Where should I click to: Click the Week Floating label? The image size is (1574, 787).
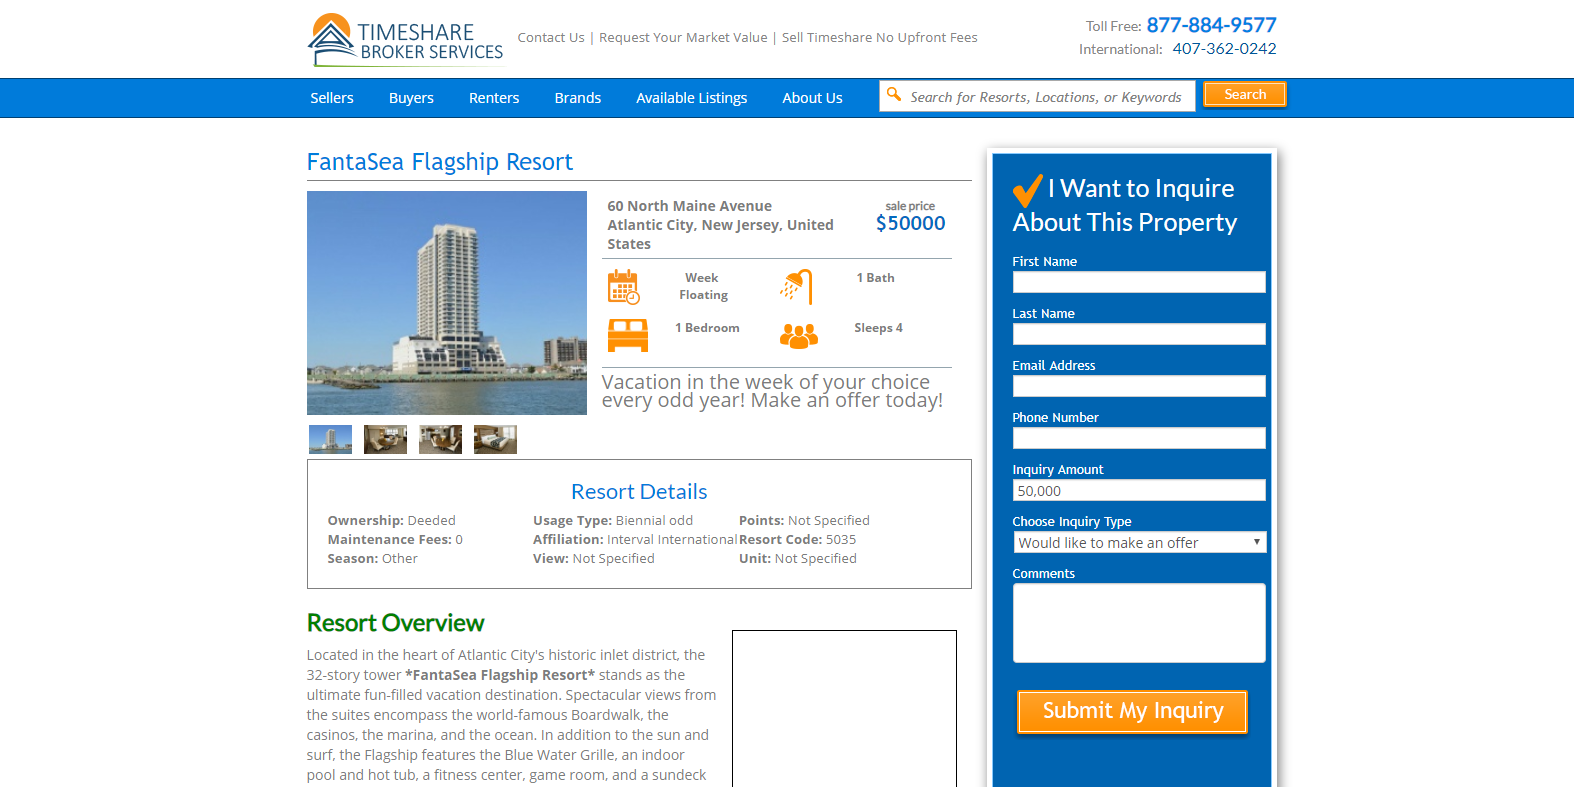[703, 287]
